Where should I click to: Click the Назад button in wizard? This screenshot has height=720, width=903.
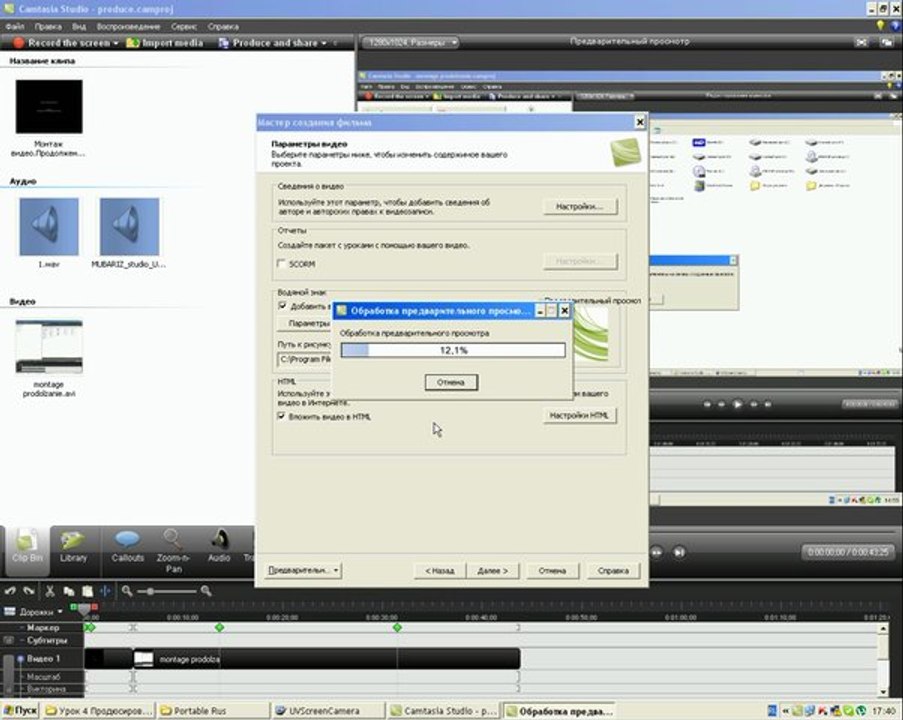click(439, 570)
